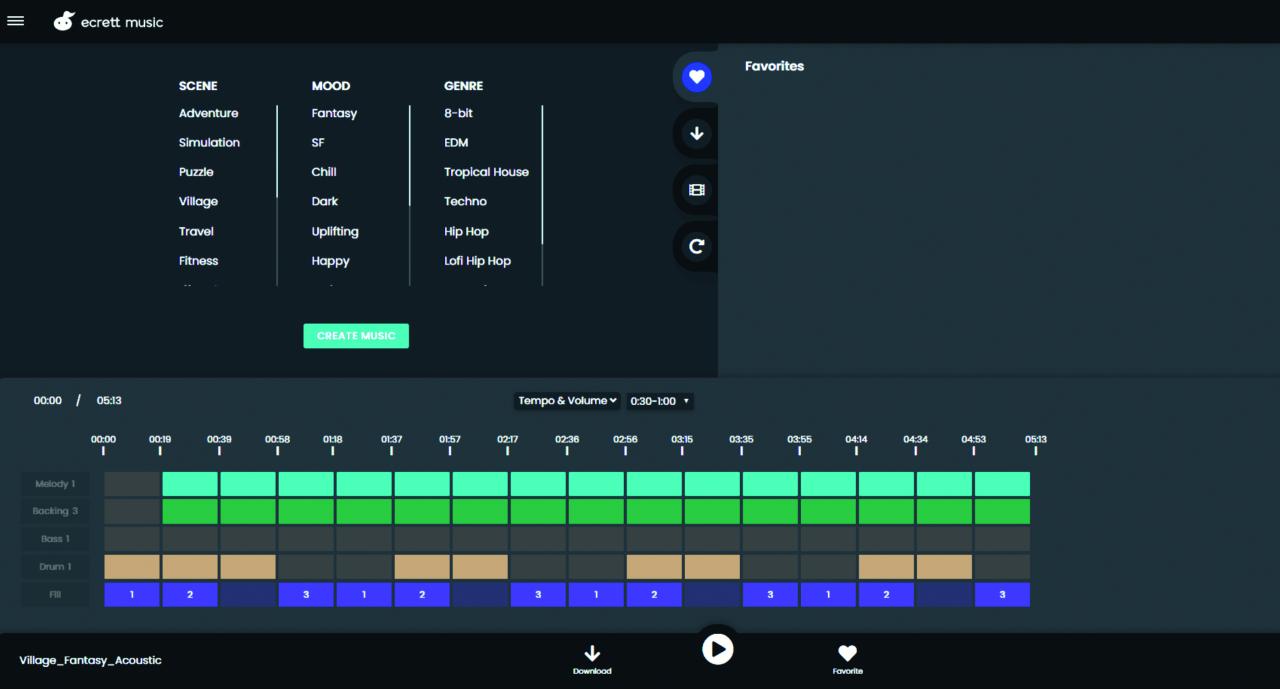The width and height of the screenshot is (1280, 689).
Task: Pick the Techno genre
Action: coord(465,201)
